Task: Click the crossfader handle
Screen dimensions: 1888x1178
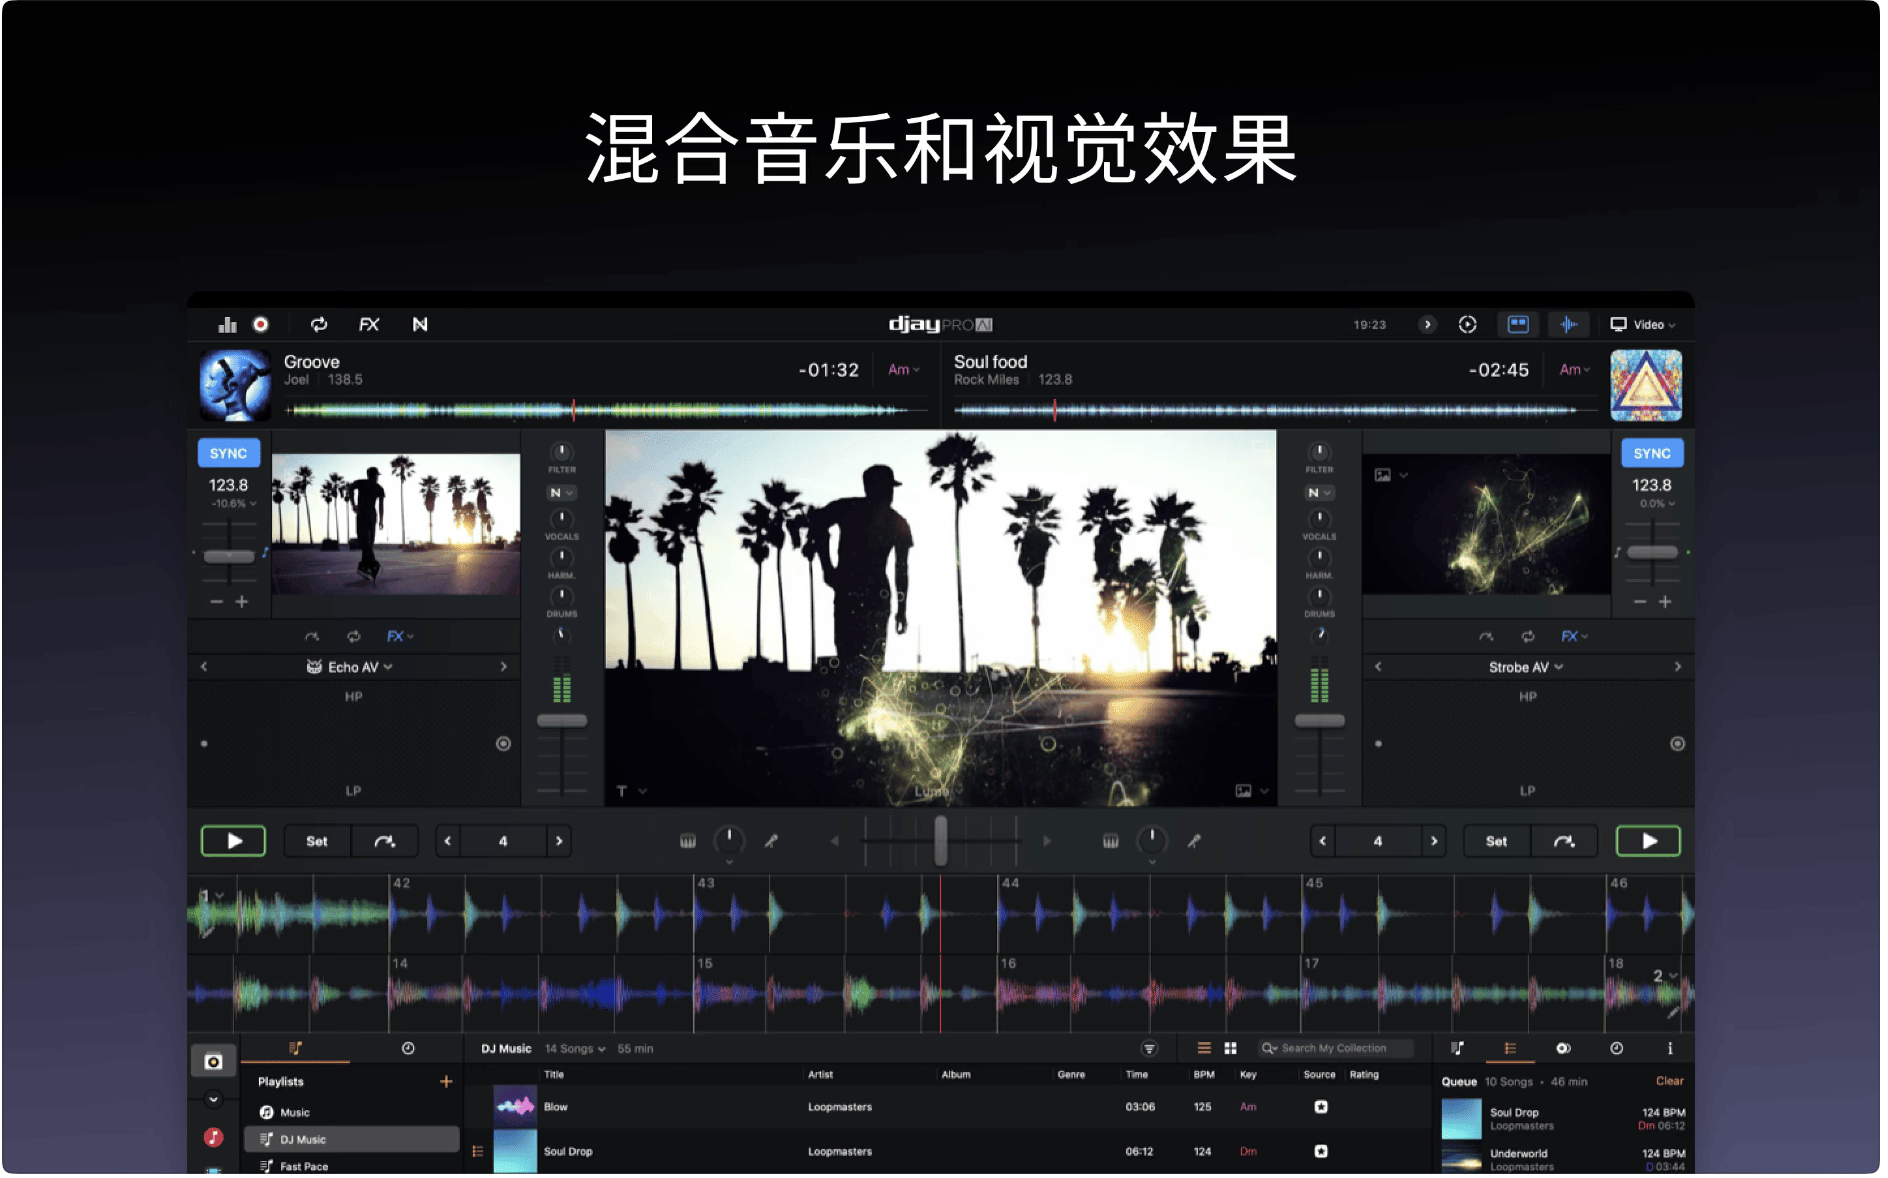Action: tap(940, 841)
